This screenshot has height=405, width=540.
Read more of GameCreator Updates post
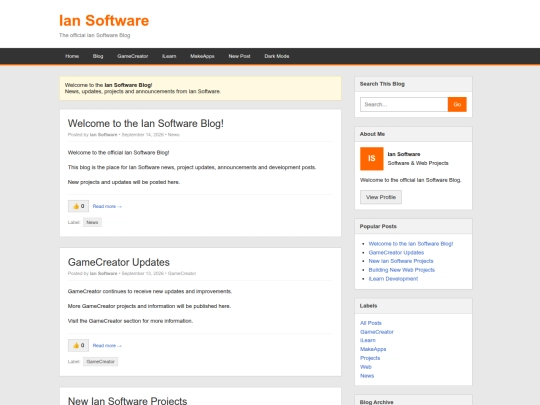point(107,345)
